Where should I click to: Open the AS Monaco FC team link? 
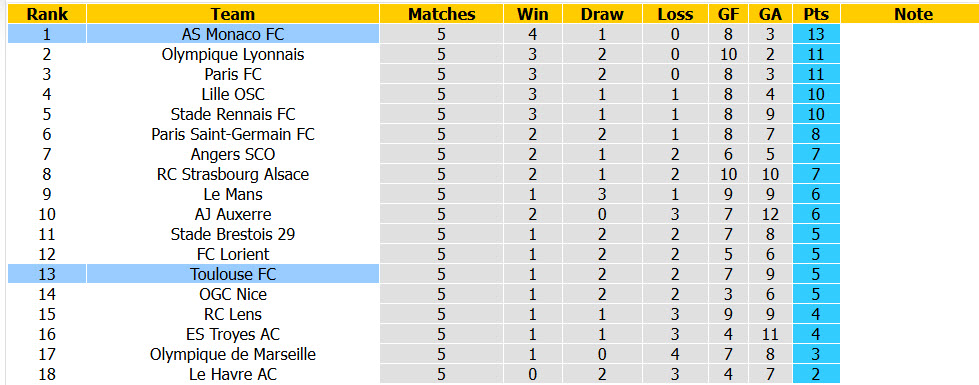tap(233, 34)
